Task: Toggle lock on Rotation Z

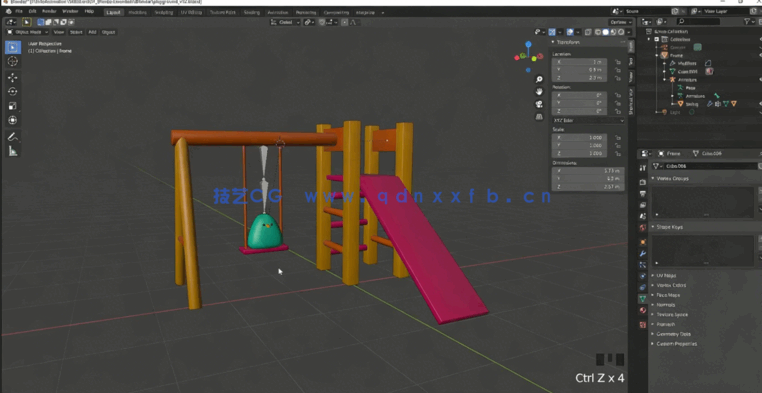Action: (618, 111)
